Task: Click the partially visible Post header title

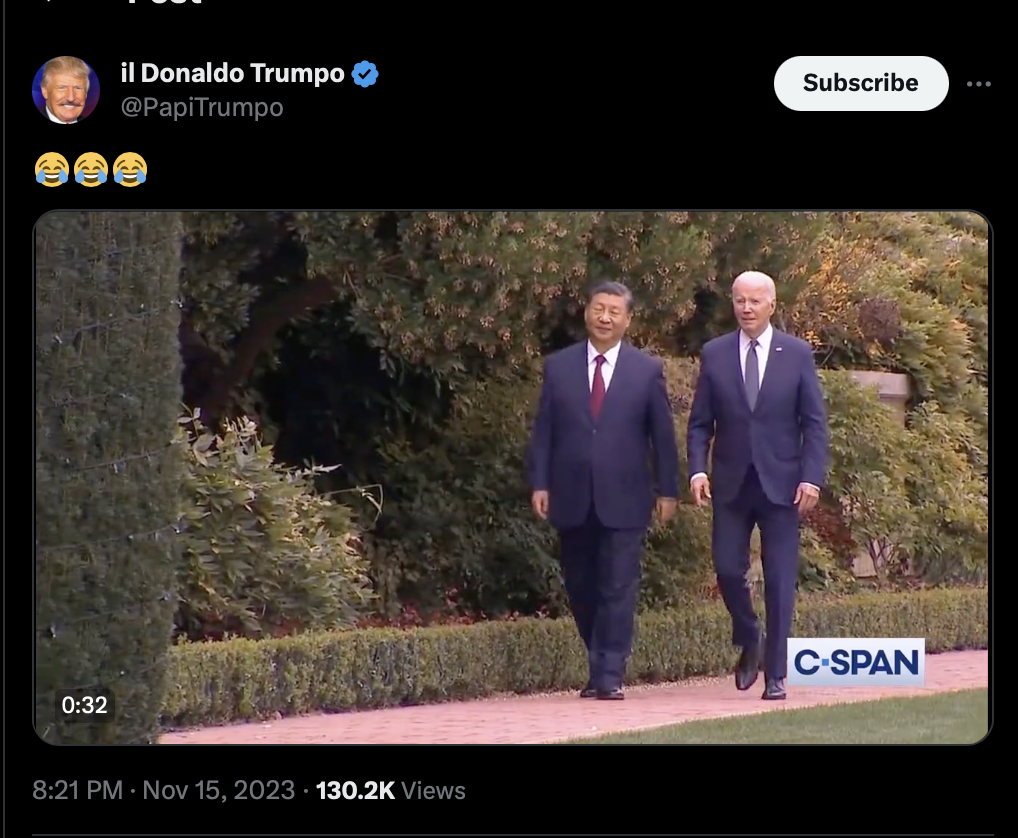Action: [166, 3]
